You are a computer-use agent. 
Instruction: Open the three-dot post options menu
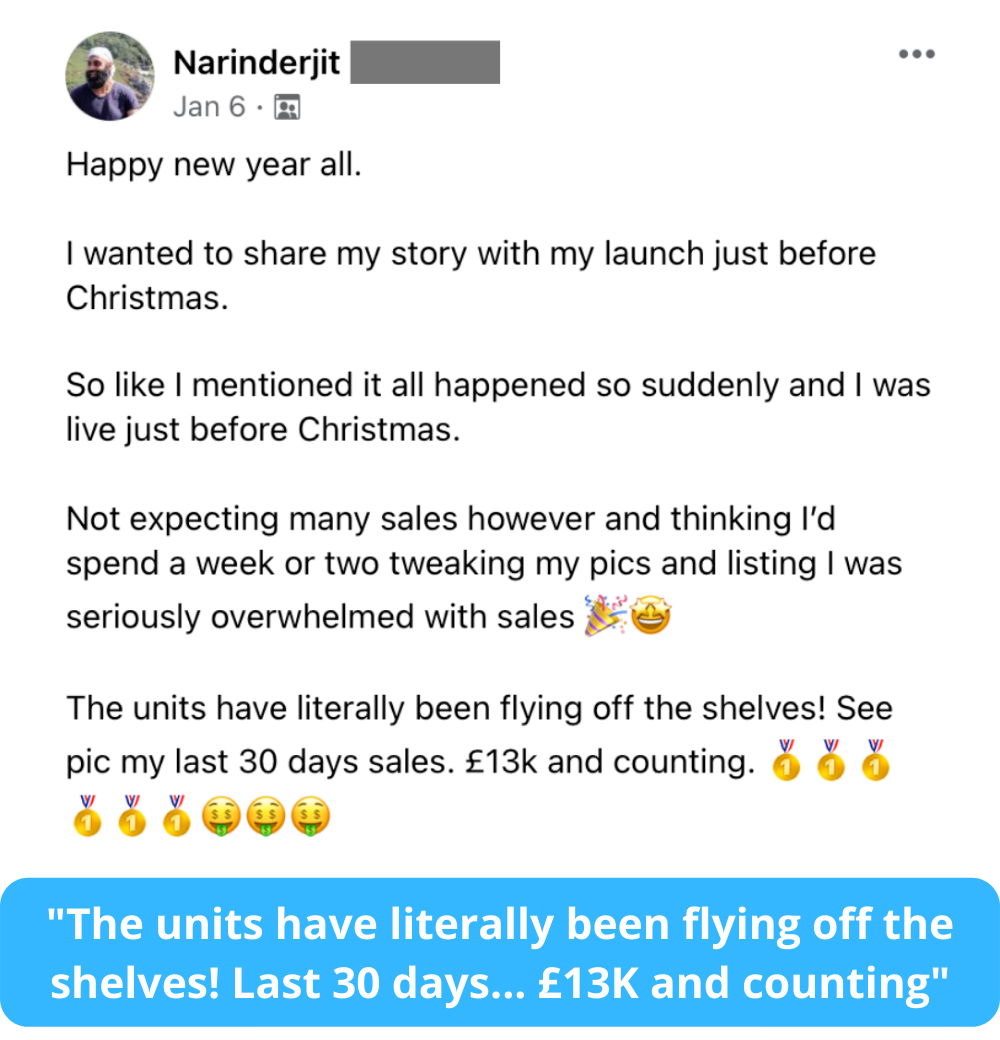pyautogui.click(x=916, y=54)
